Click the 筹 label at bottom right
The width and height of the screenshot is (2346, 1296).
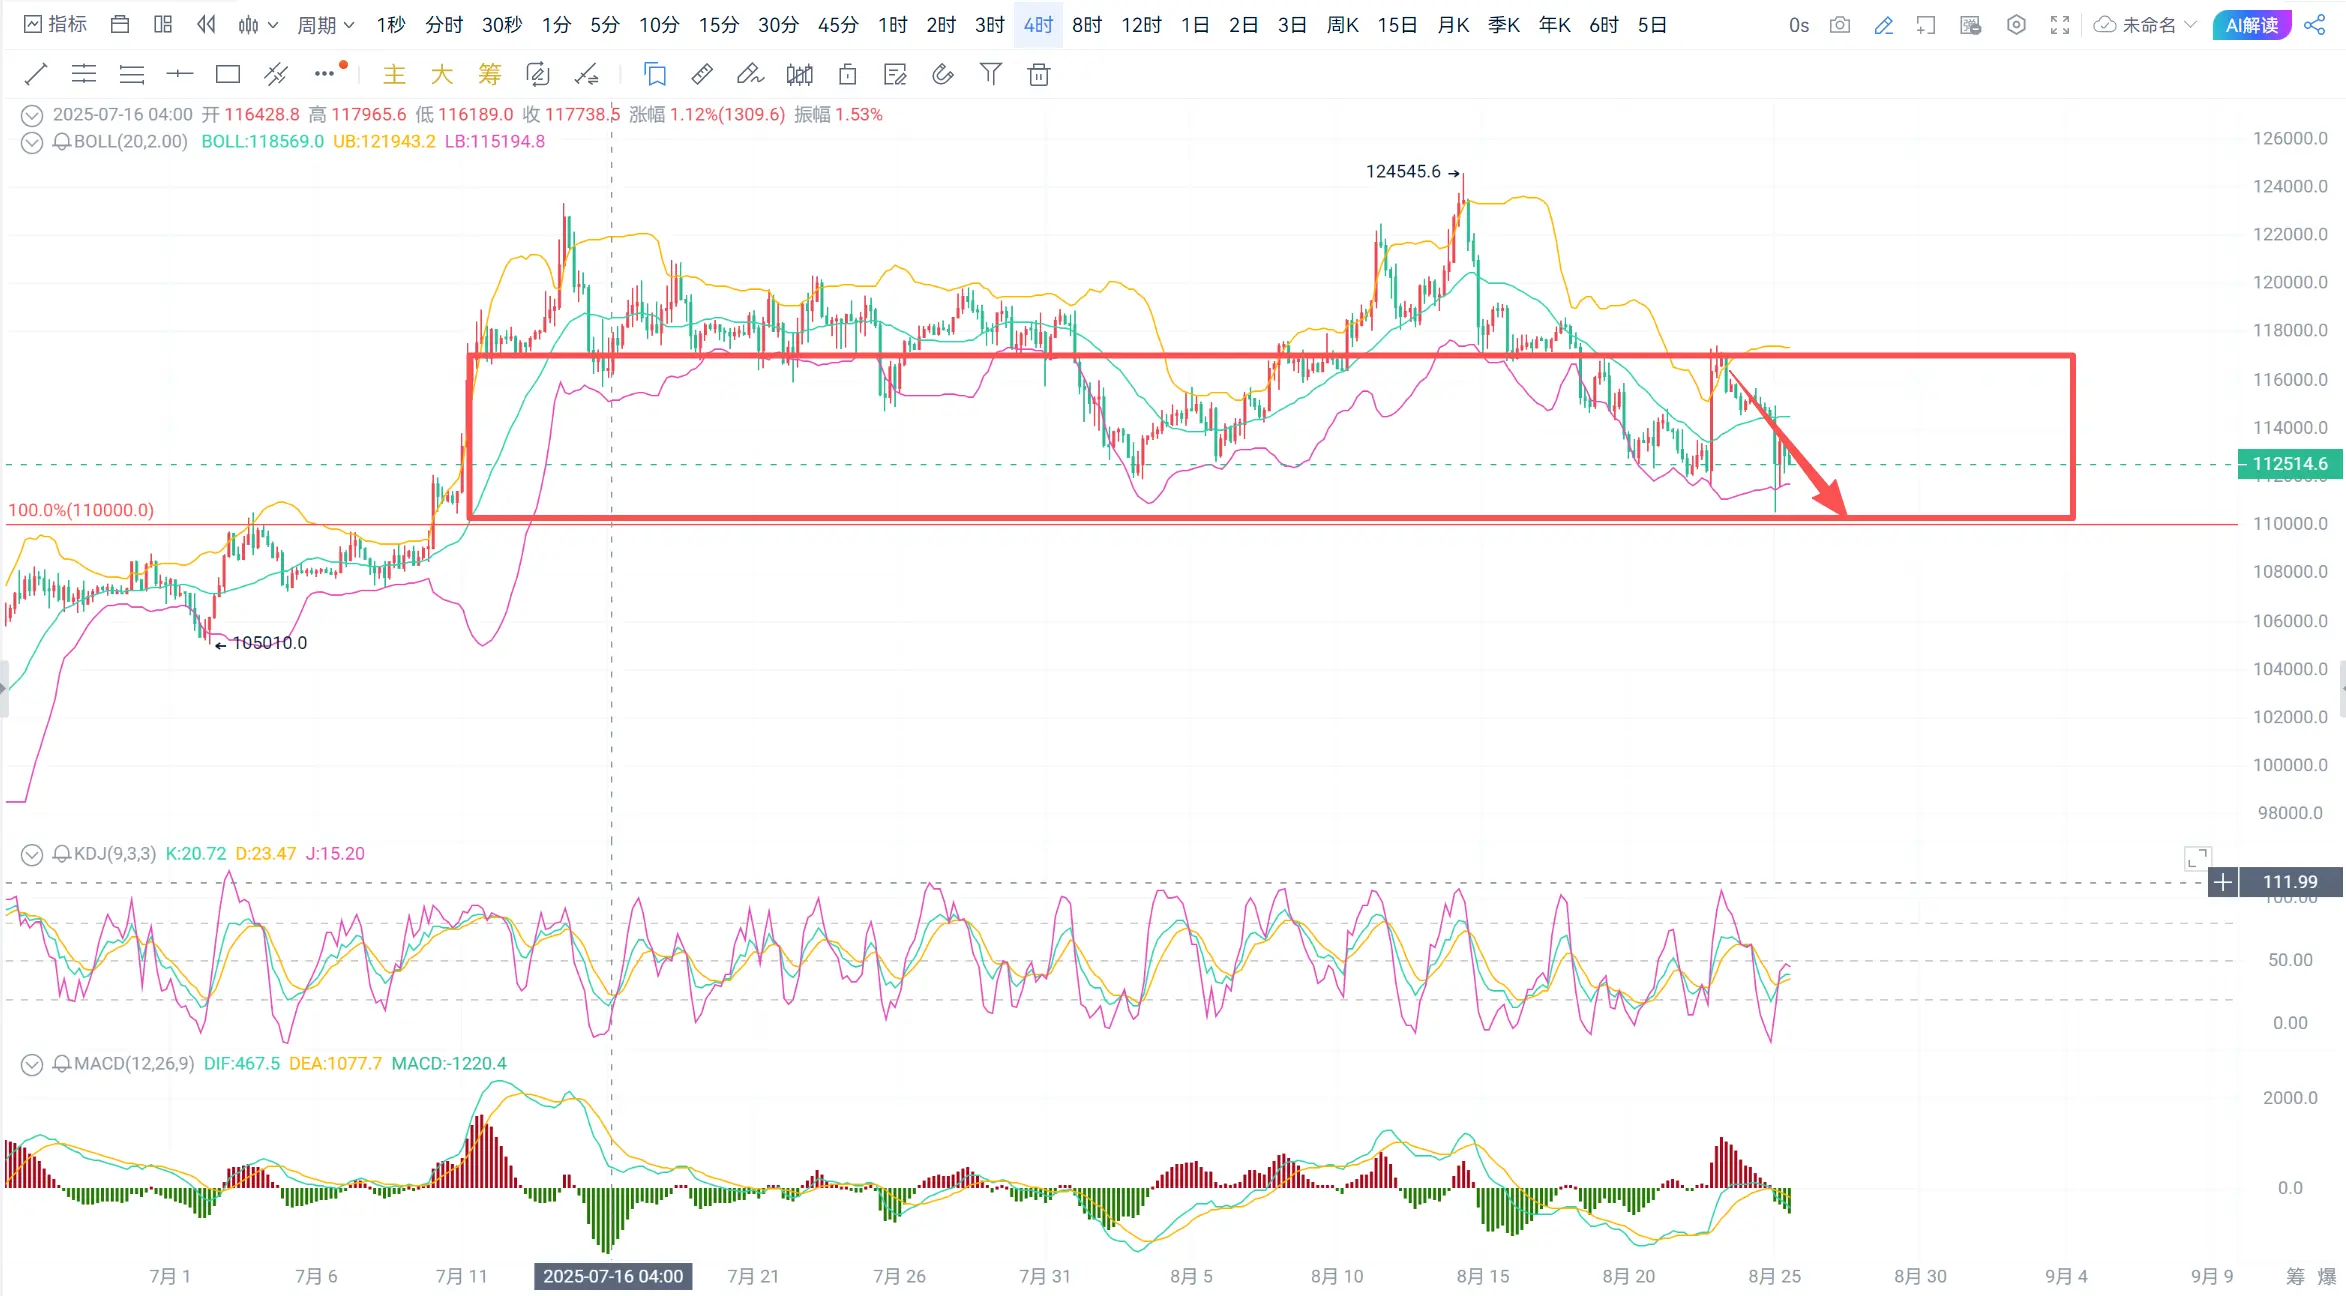click(x=2295, y=1276)
